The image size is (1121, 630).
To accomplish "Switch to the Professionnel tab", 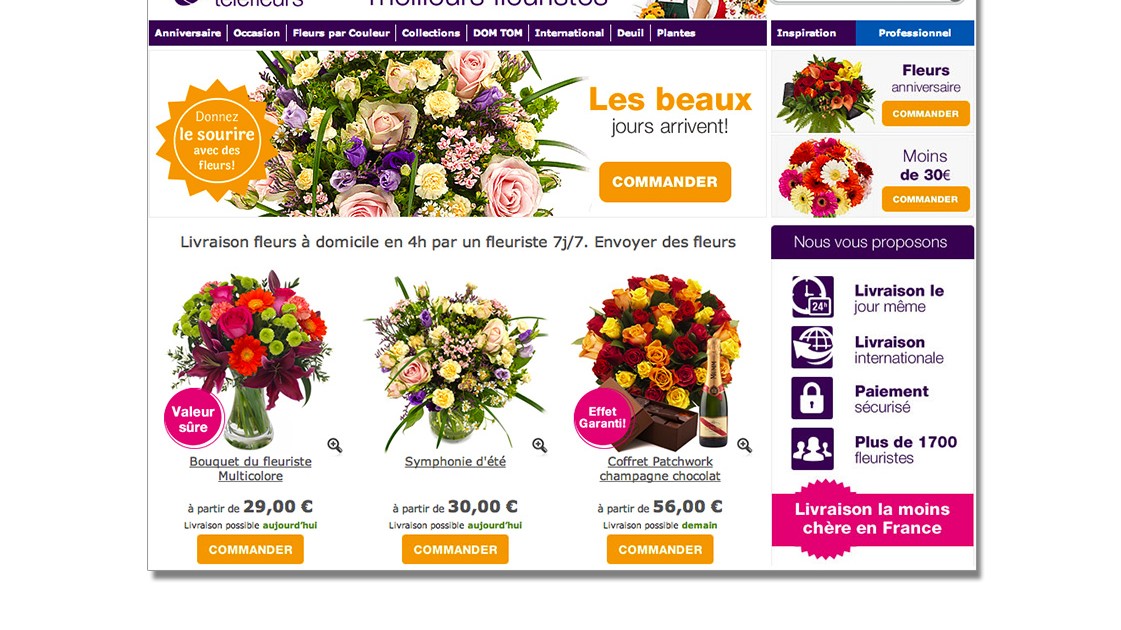I will [x=914, y=33].
